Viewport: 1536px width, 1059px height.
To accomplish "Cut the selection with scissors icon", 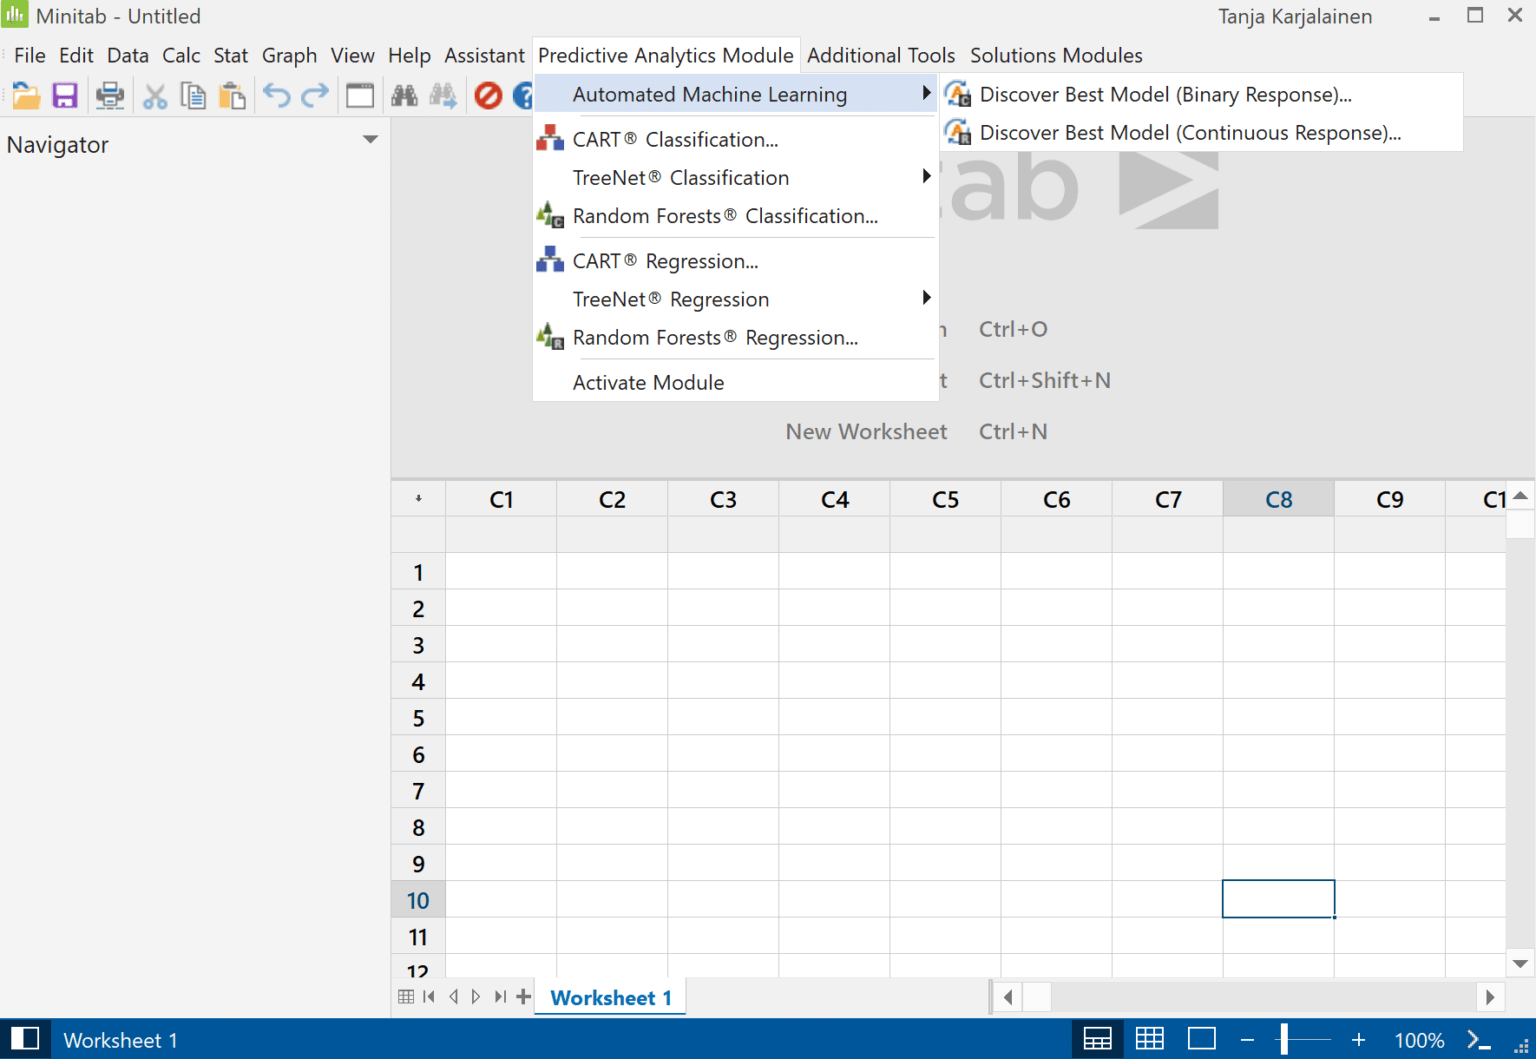I will click(155, 95).
